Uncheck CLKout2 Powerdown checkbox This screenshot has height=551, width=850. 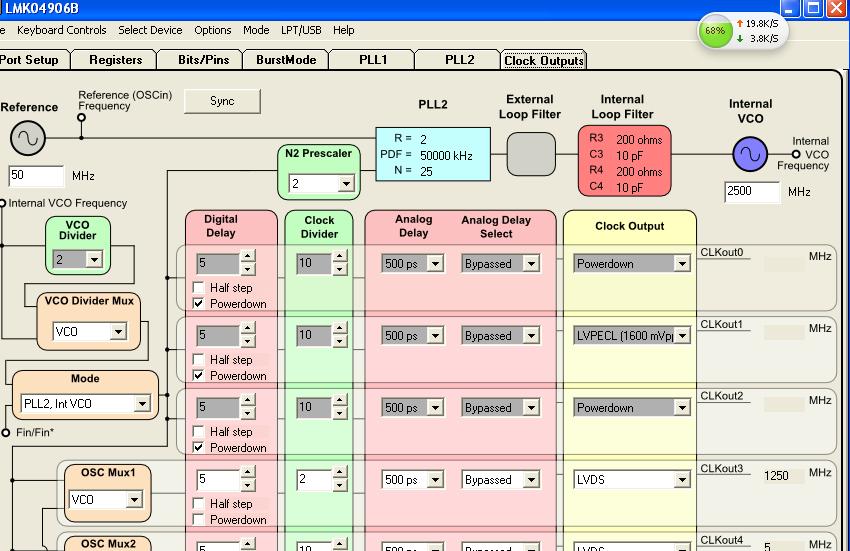tap(198, 448)
